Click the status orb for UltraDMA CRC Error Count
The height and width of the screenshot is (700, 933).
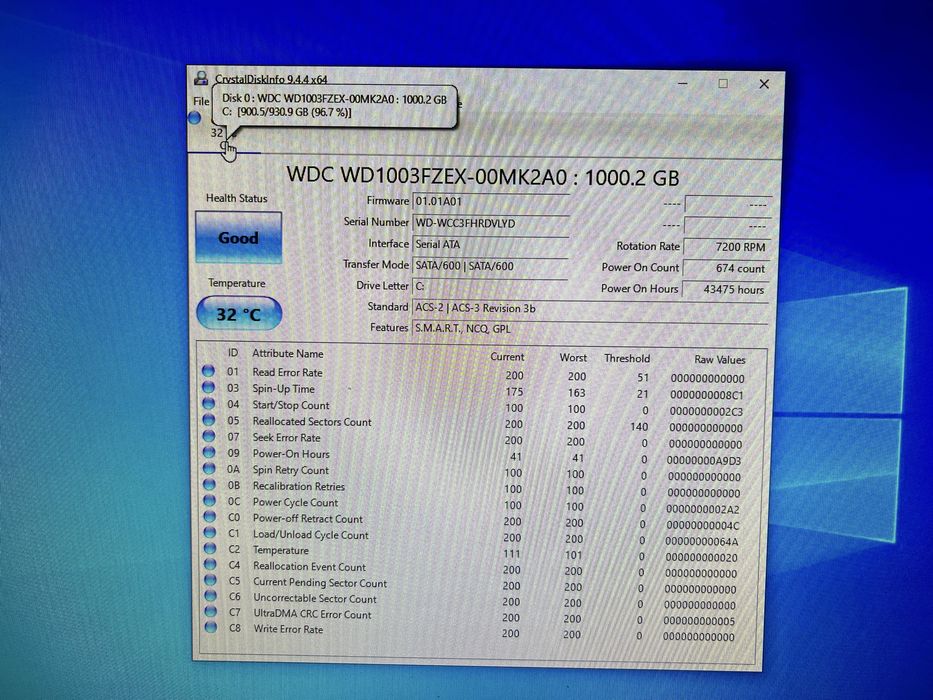pos(210,611)
